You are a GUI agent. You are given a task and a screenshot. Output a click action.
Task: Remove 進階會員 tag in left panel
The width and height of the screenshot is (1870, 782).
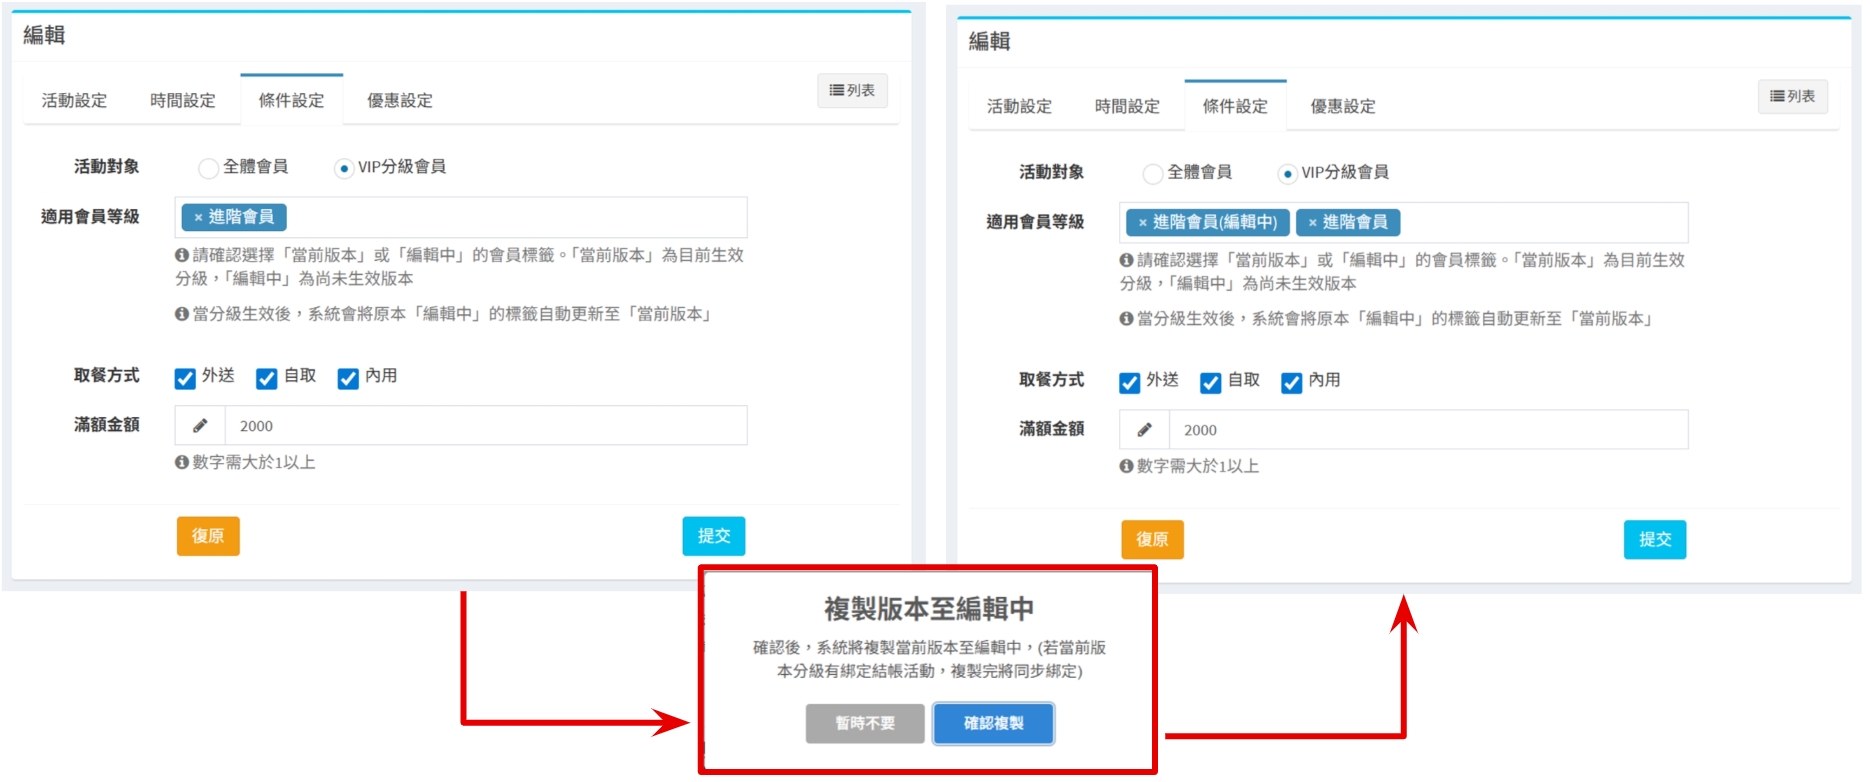(x=198, y=217)
